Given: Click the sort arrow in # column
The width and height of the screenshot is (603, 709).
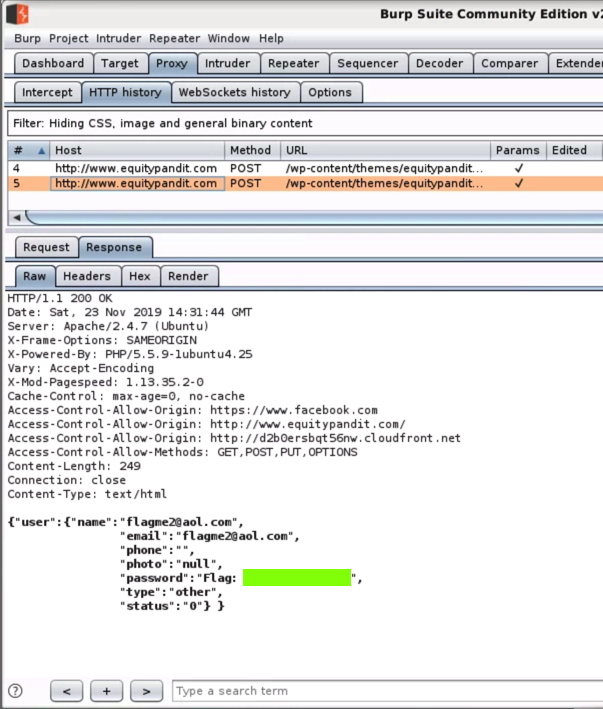Looking at the screenshot, I should pos(41,151).
